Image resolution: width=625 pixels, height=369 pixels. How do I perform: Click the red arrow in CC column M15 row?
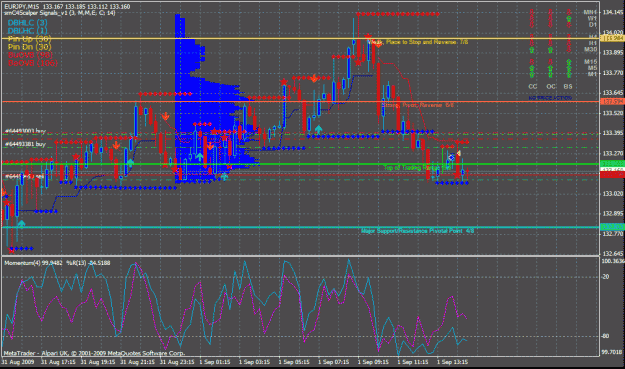532,62
